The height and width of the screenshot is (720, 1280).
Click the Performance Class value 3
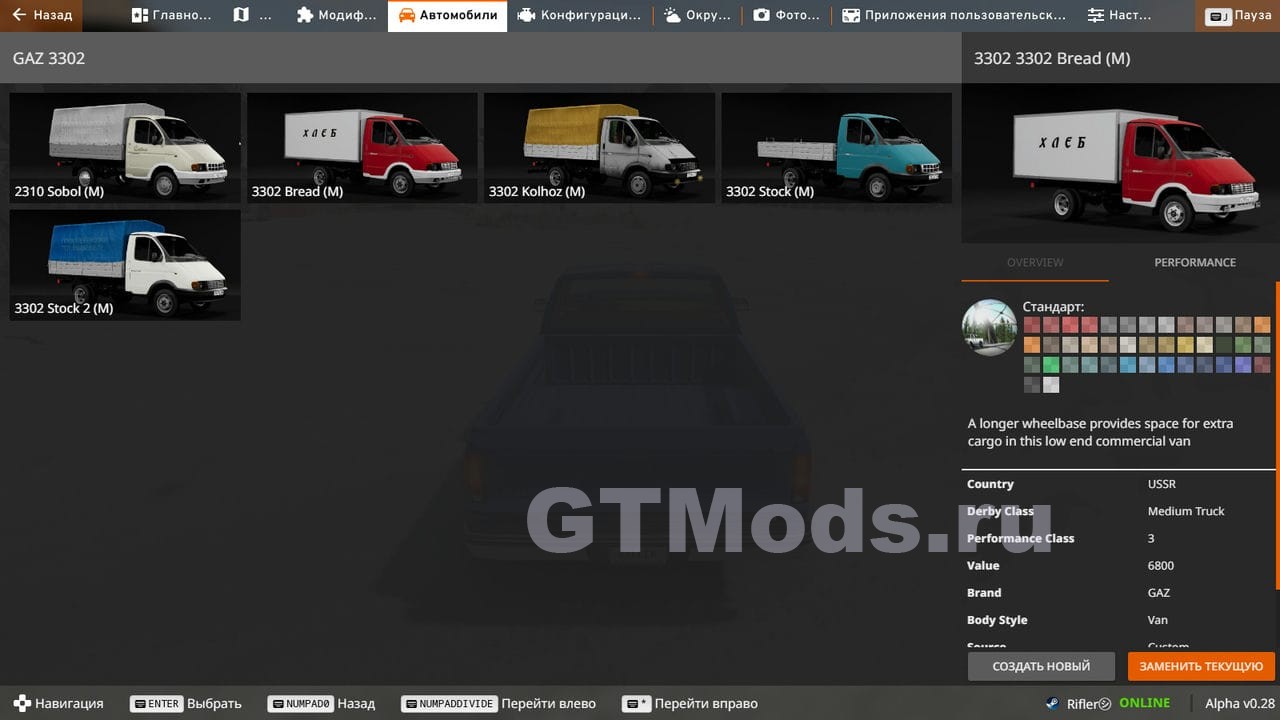(1151, 538)
